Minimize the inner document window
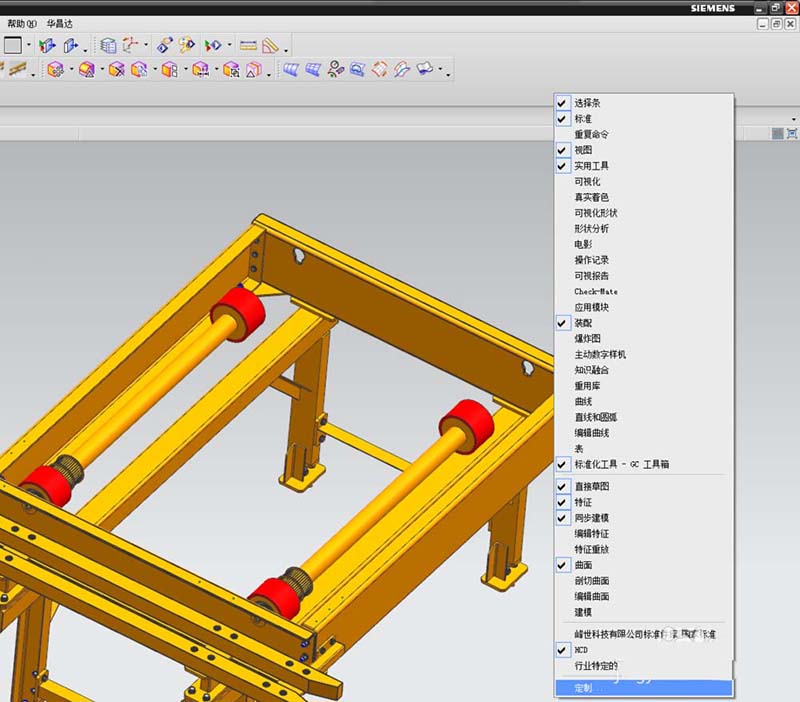800x702 pixels. (x=763, y=24)
